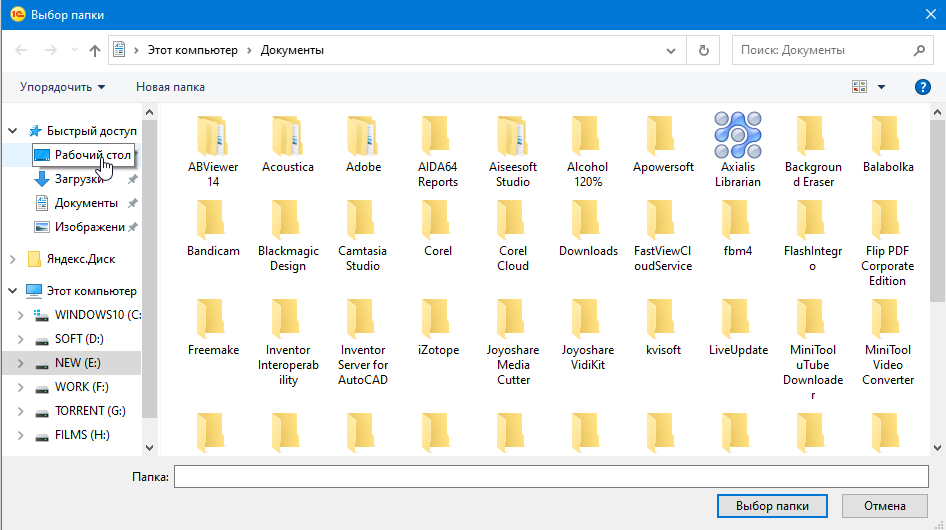The height and width of the screenshot is (530, 946).
Task: Select the Camtasia Studio folder
Action: point(363,237)
